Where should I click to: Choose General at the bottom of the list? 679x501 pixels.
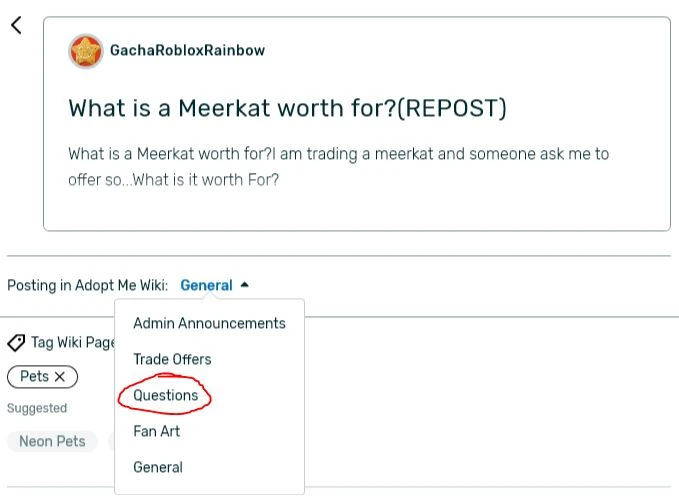[158, 467]
